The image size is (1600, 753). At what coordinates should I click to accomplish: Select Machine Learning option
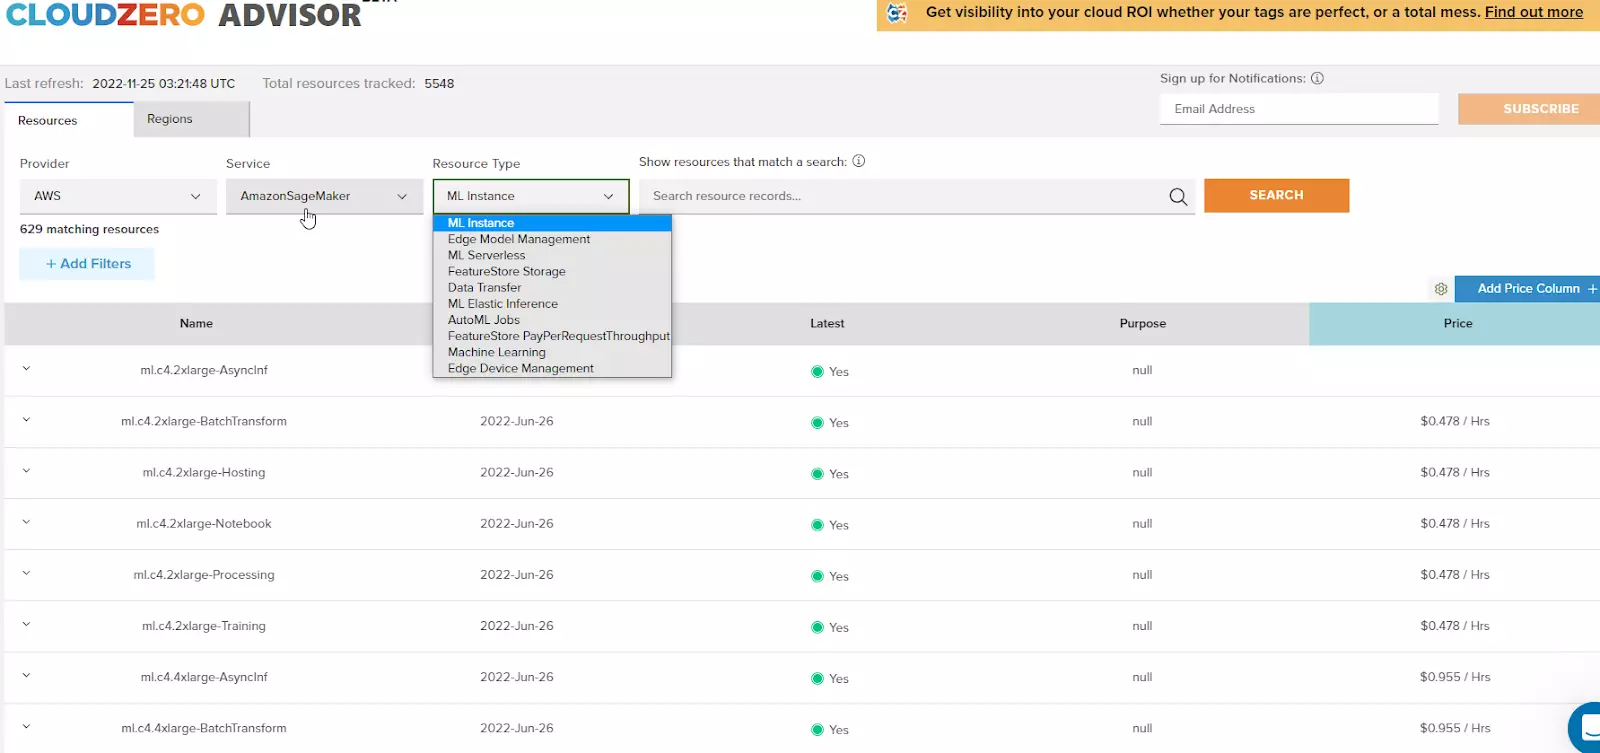pos(552,352)
